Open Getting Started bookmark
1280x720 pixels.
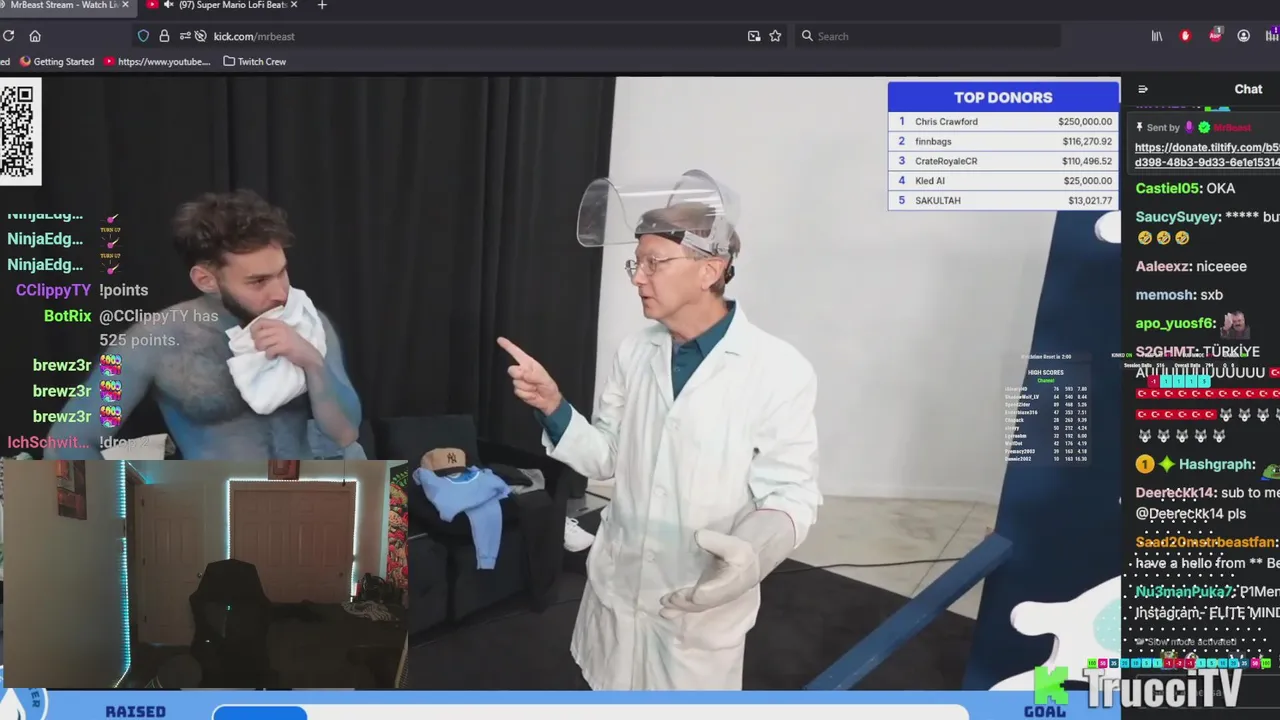click(57, 61)
